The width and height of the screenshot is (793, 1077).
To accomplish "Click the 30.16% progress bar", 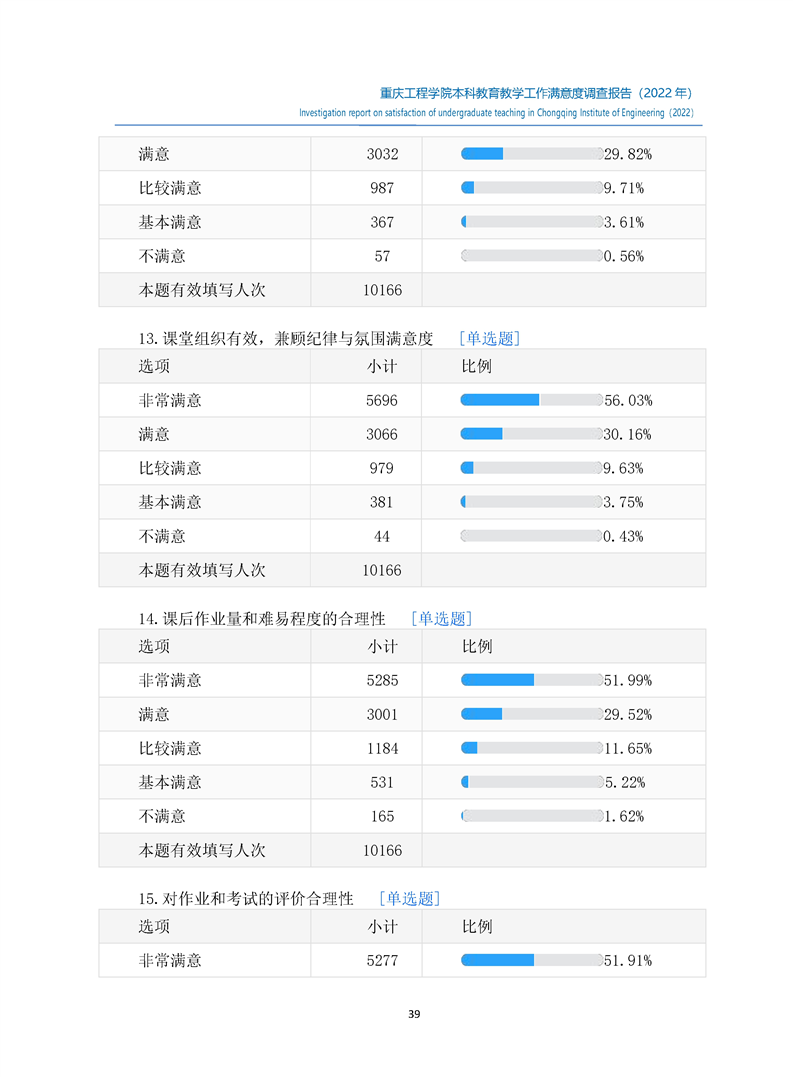I will (531, 434).
